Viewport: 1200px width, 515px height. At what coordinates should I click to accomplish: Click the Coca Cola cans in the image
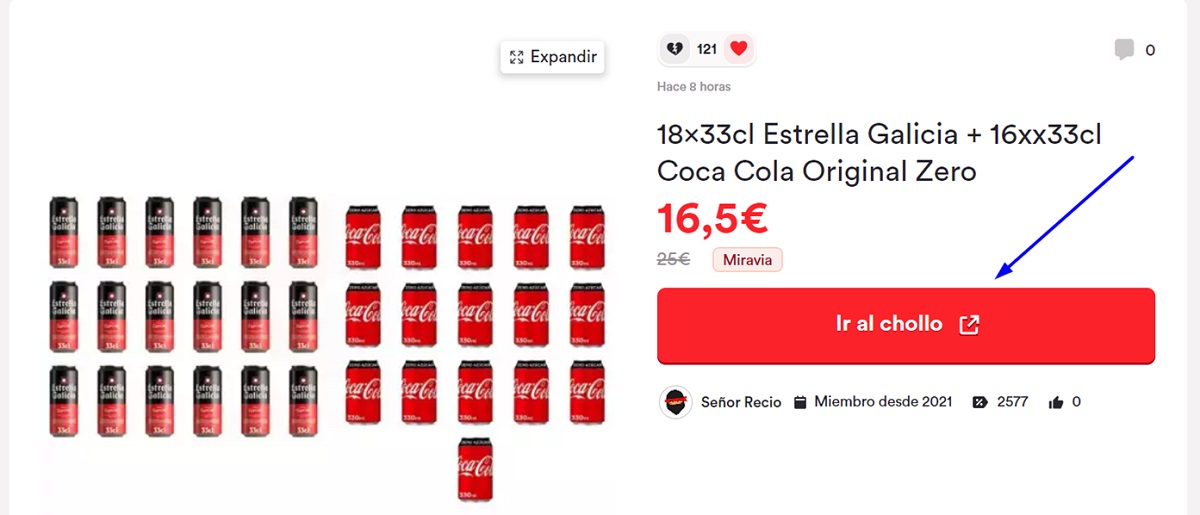(475, 320)
